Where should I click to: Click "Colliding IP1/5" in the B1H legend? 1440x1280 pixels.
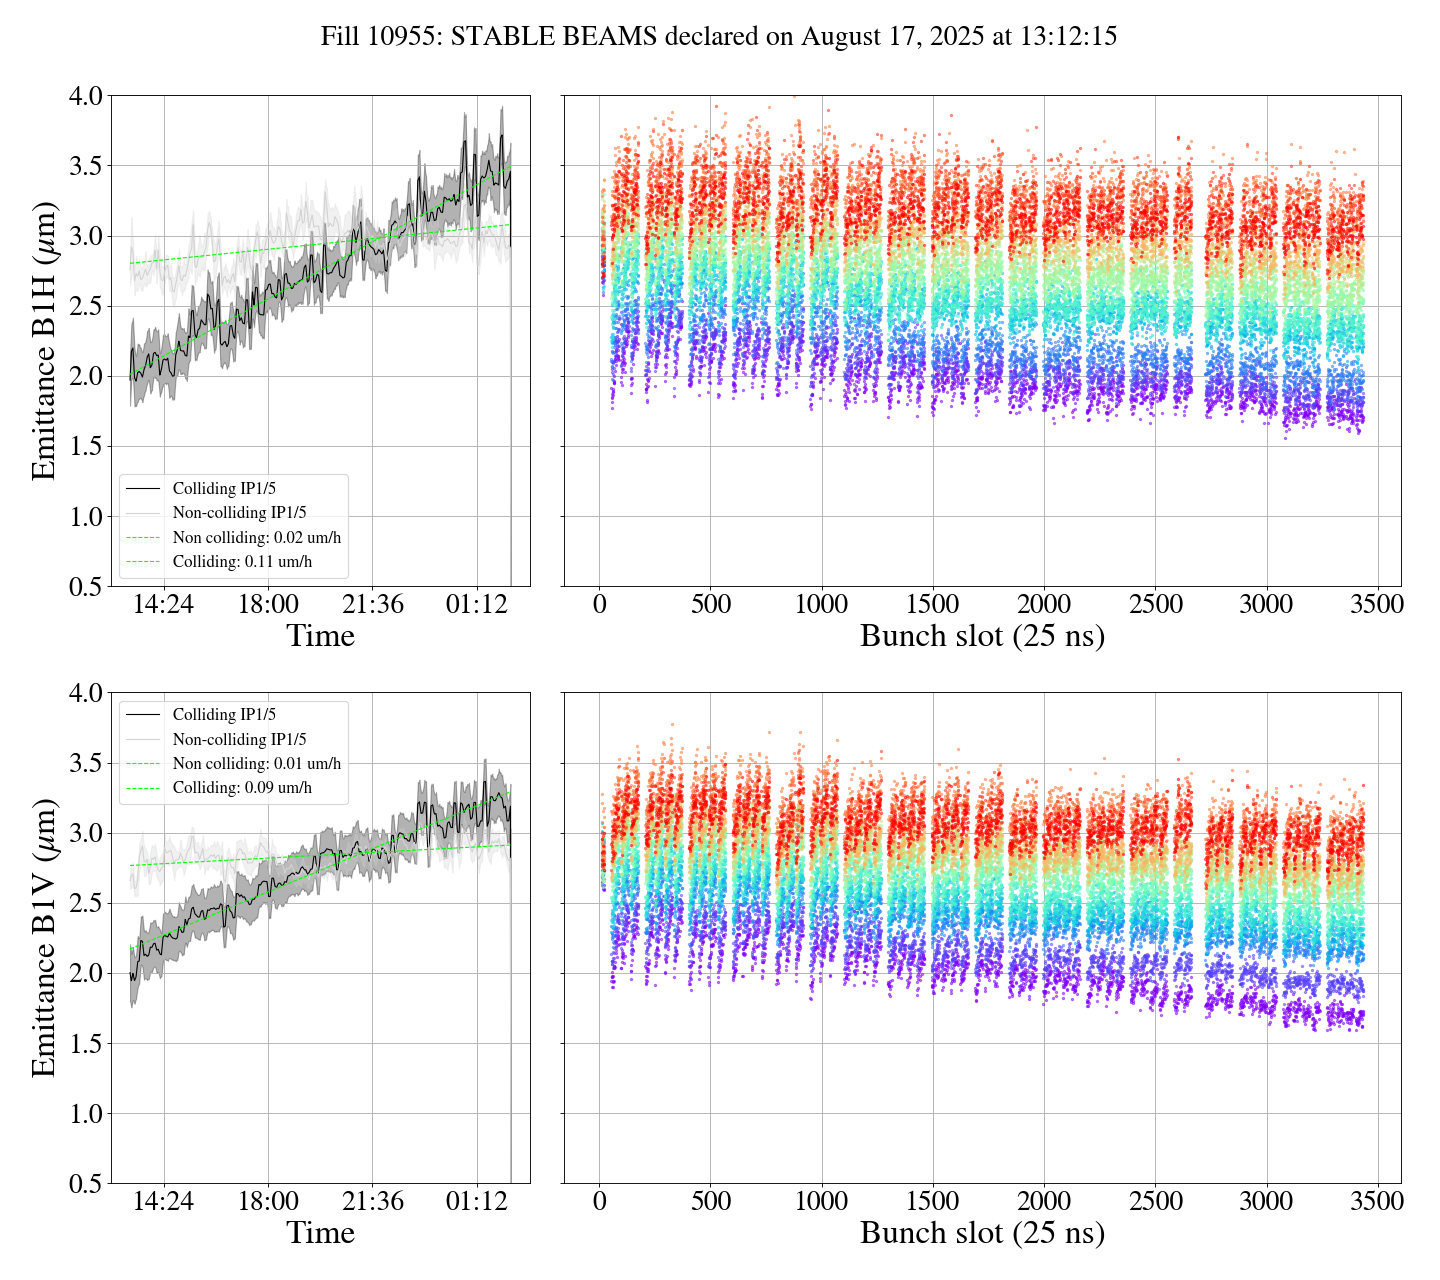pyautogui.click(x=224, y=489)
